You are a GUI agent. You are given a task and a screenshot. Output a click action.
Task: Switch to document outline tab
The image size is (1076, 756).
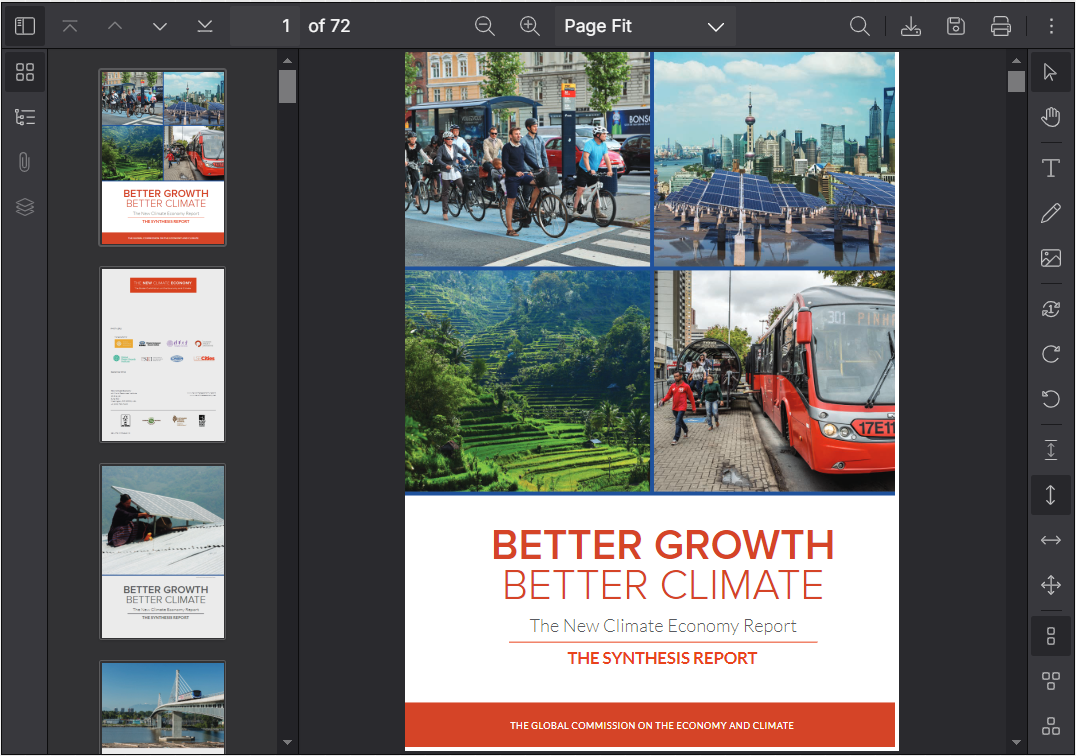25,117
